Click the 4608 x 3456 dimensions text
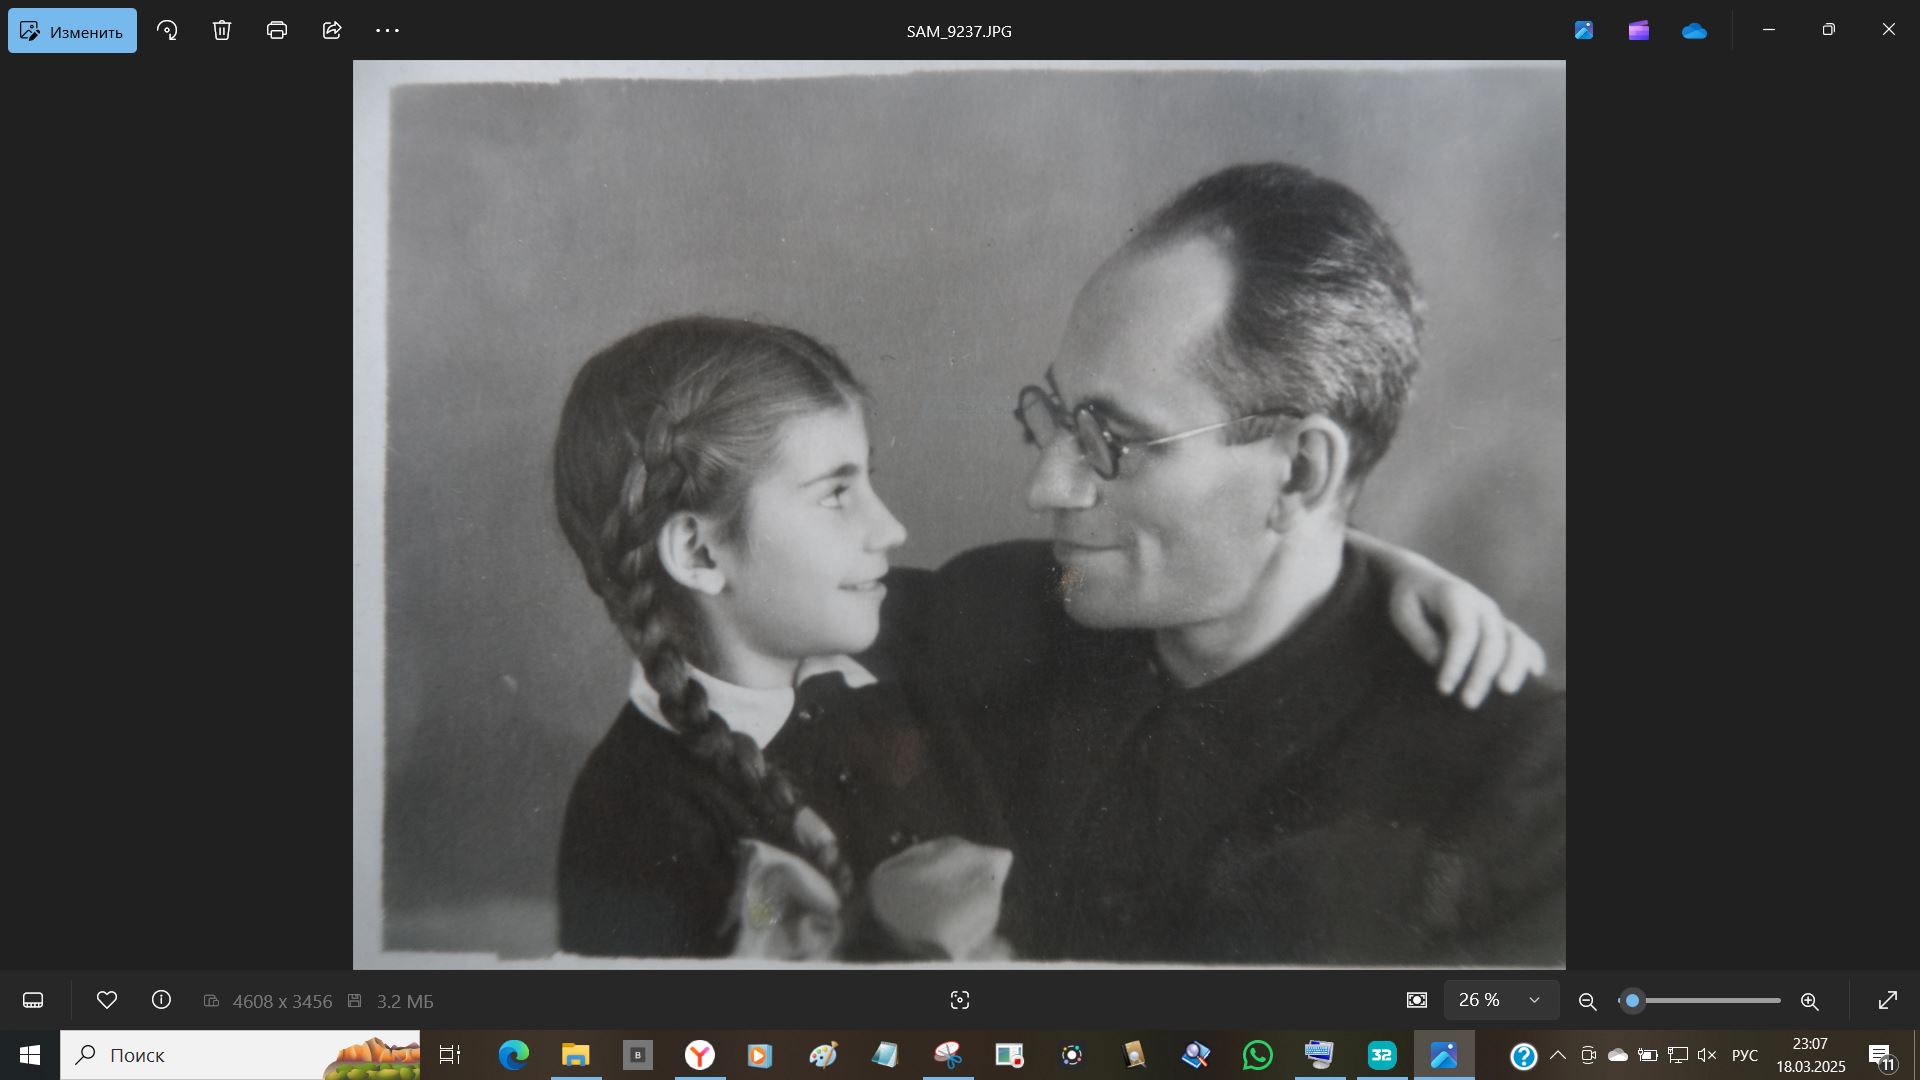 click(x=282, y=1001)
